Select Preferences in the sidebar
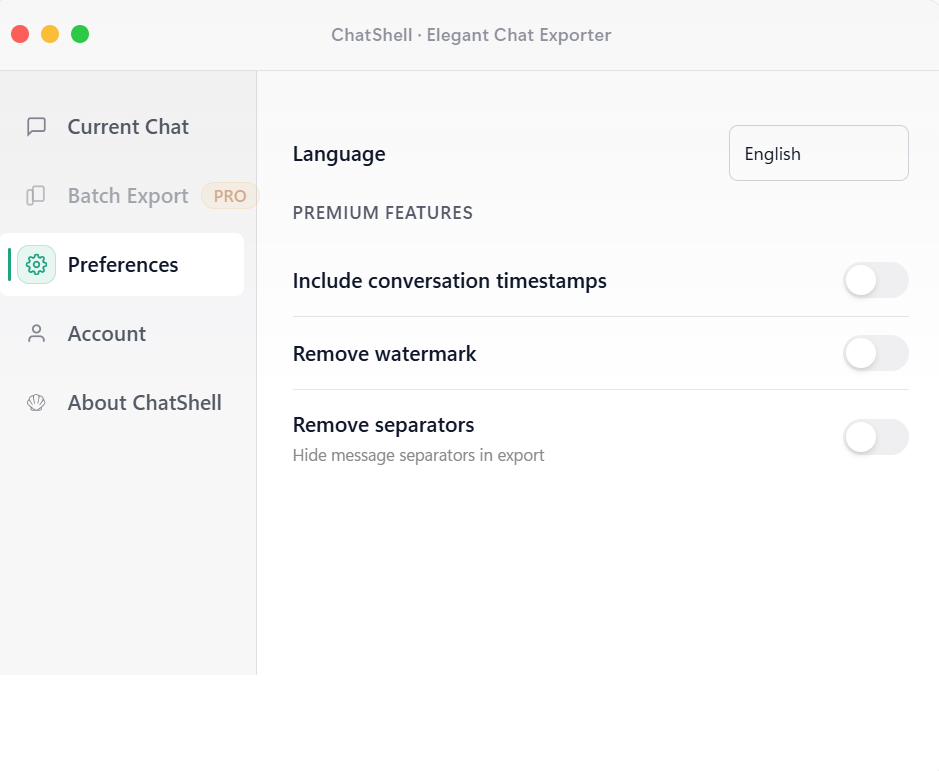The height and width of the screenshot is (771, 939). (x=122, y=264)
